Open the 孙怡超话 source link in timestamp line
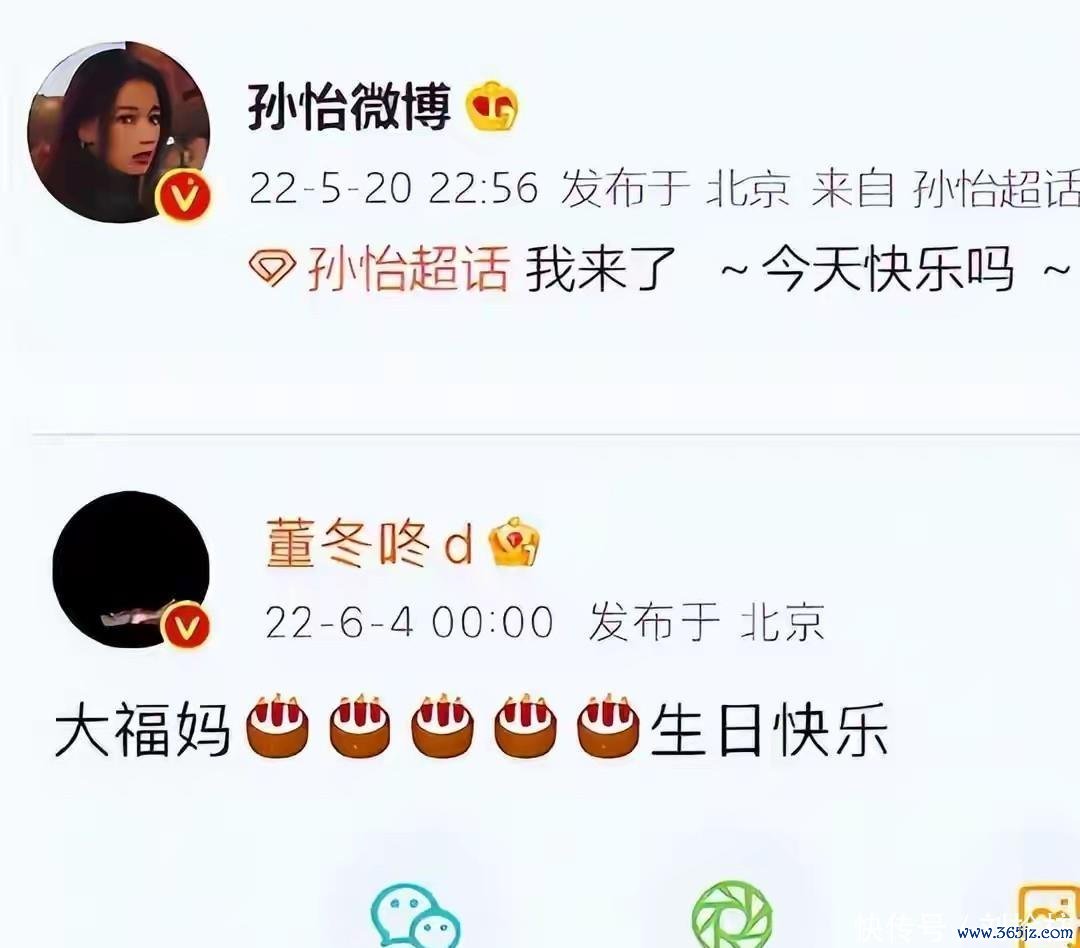 (996, 188)
